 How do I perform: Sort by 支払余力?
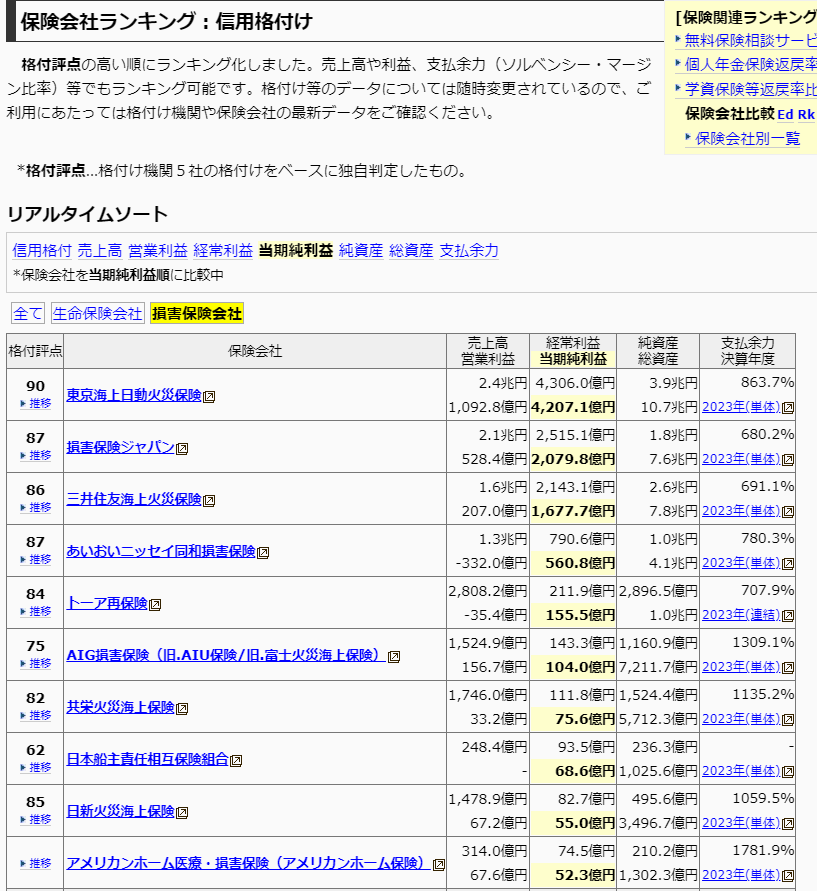(469, 251)
